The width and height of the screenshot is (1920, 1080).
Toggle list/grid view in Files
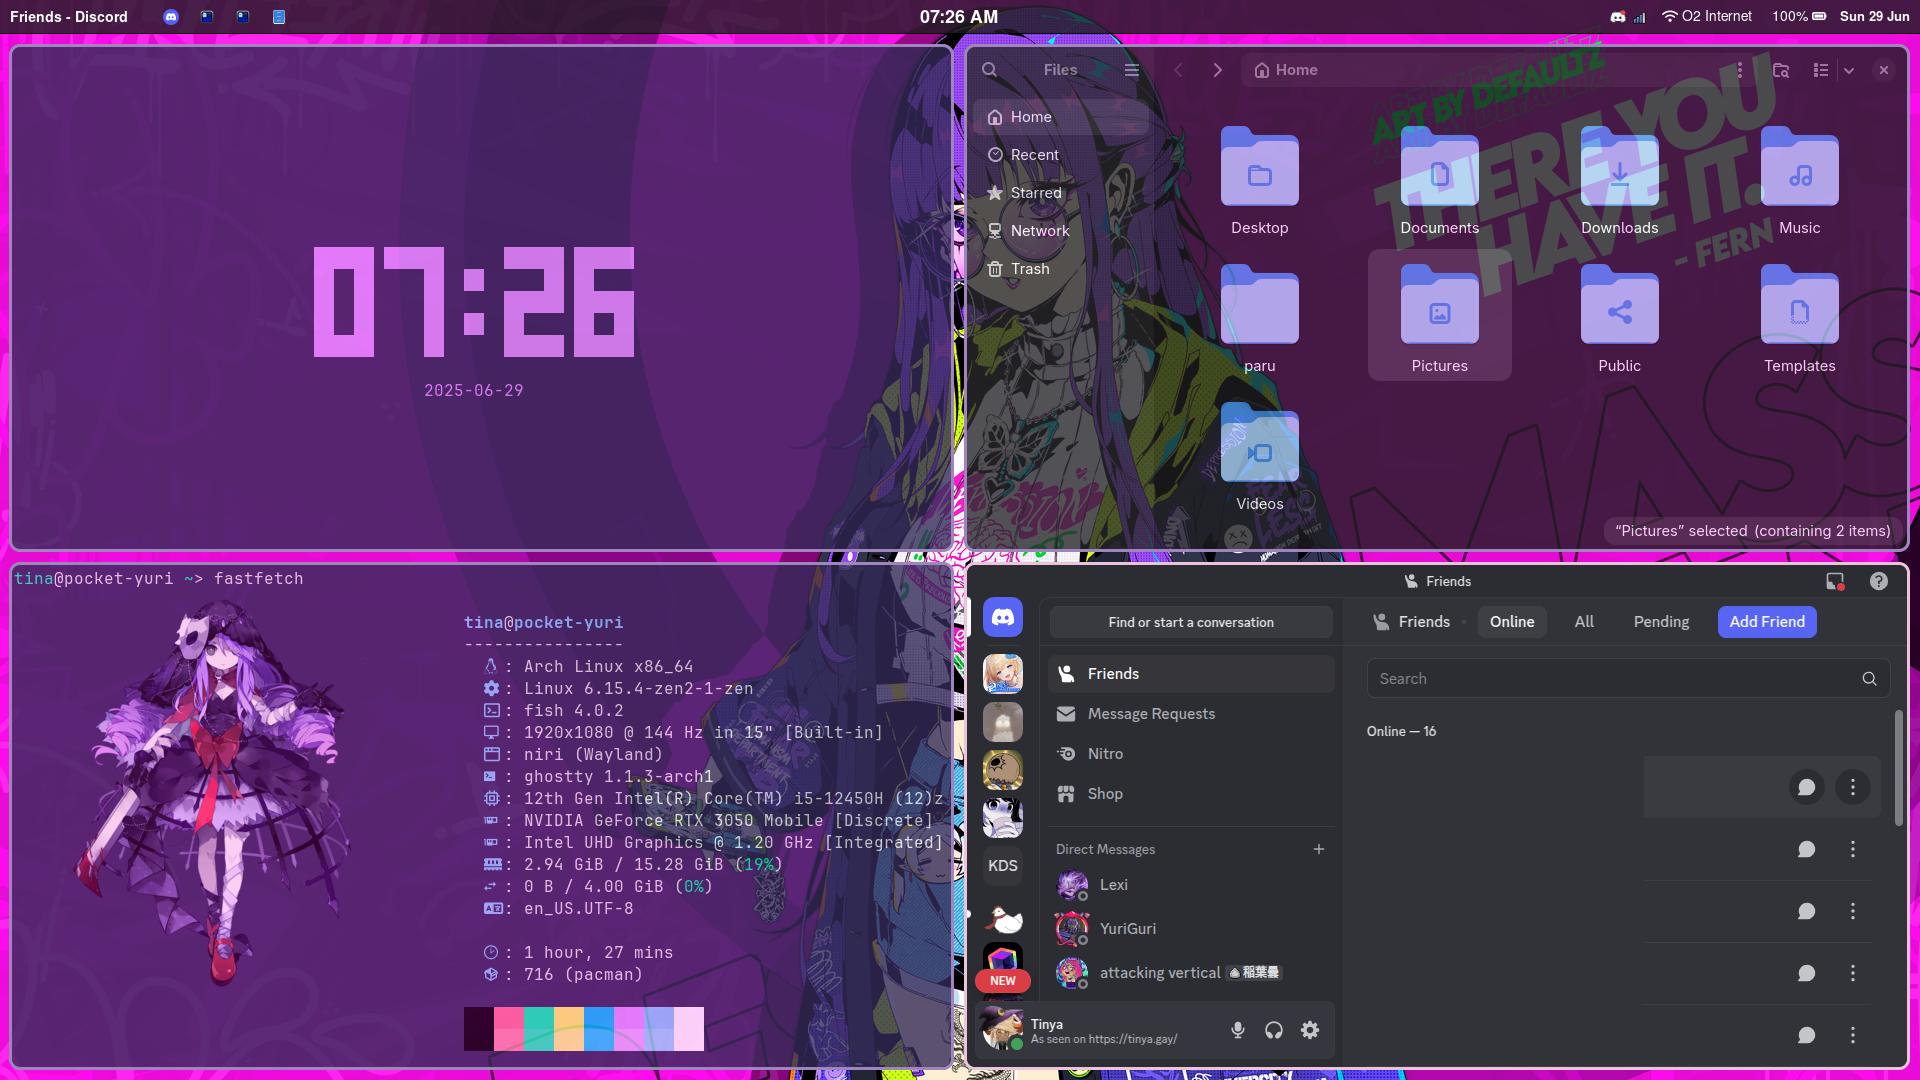pos(1820,70)
